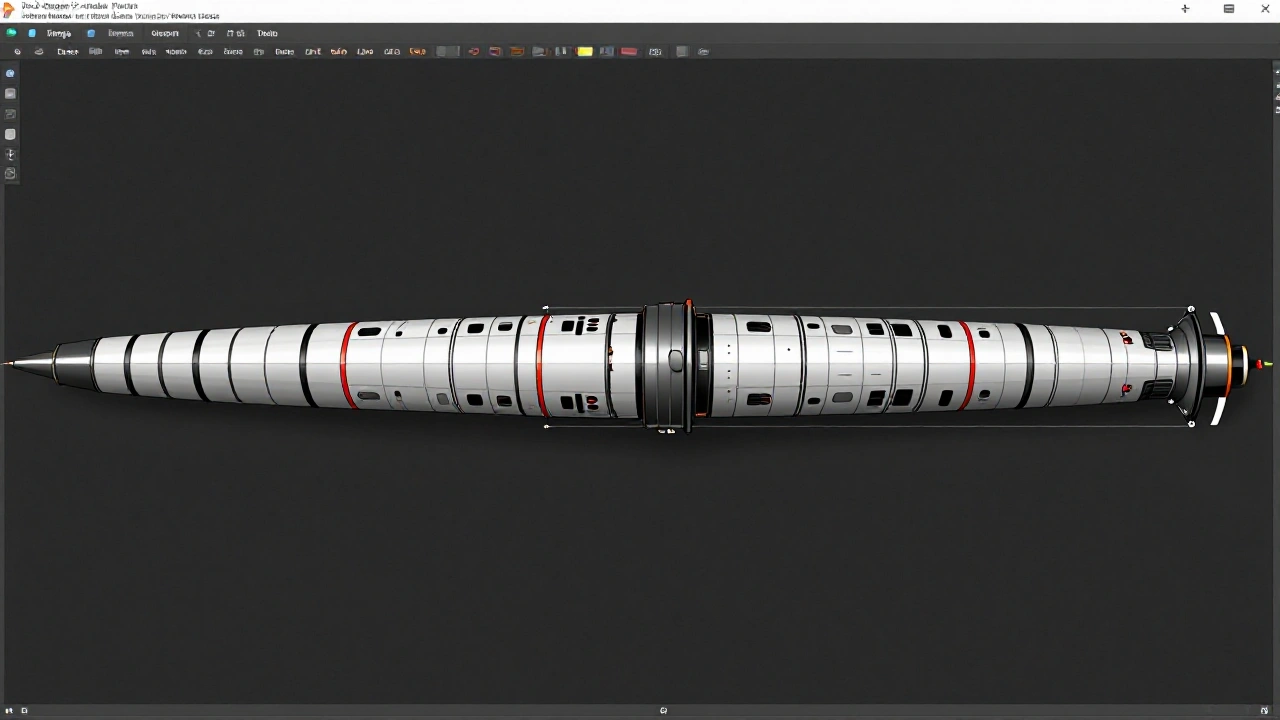The width and height of the screenshot is (1280, 720).
Task: Click the orange application logo in the title bar
Action: 9,10
